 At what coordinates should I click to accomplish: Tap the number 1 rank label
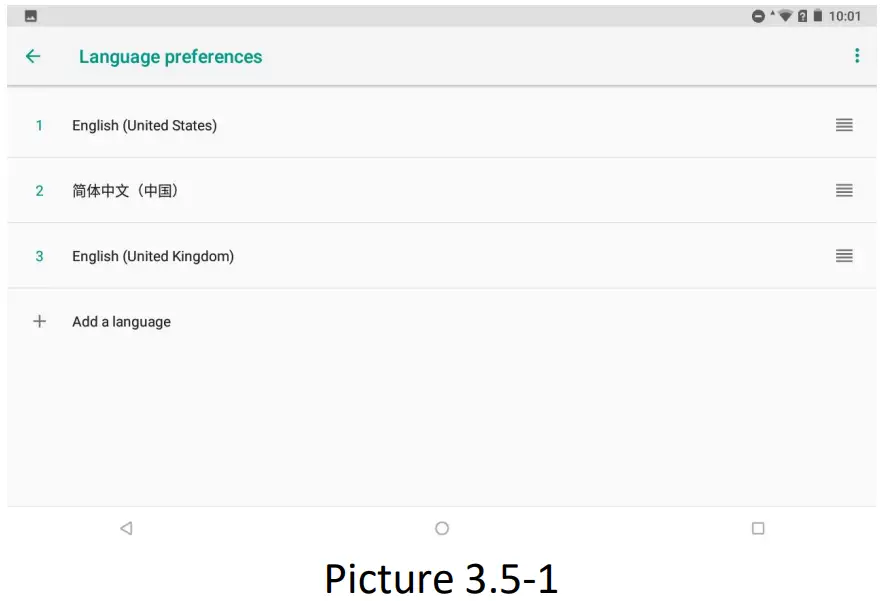tap(40, 125)
